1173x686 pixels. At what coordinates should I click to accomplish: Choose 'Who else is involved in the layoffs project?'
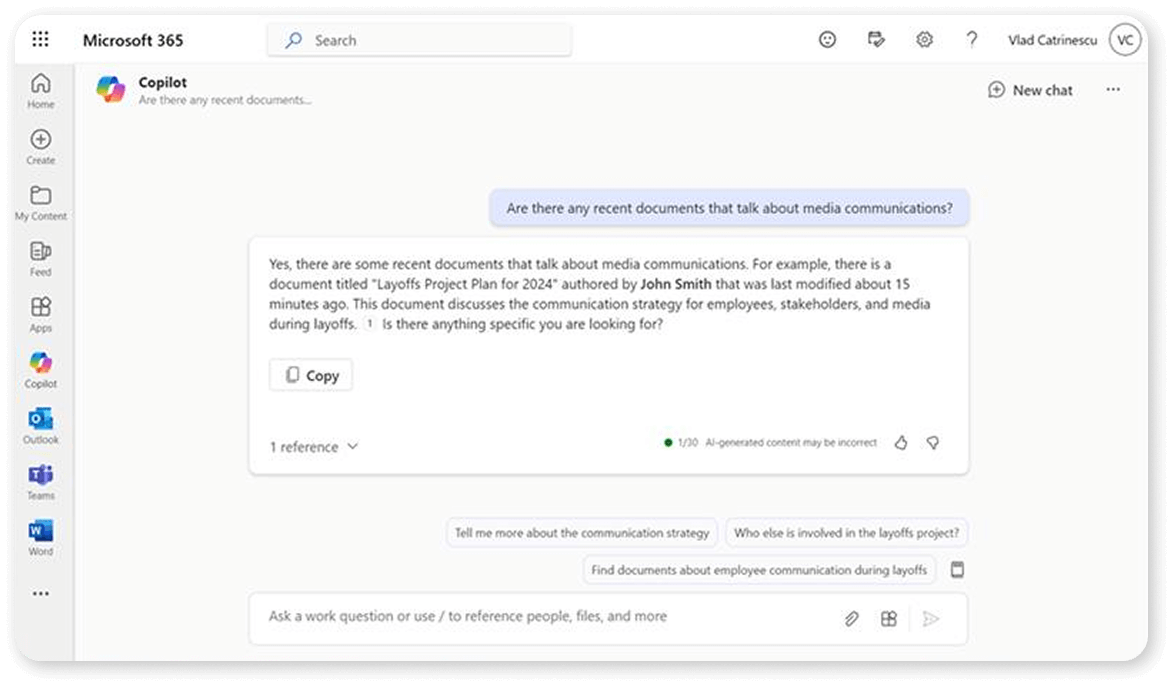tap(846, 533)
